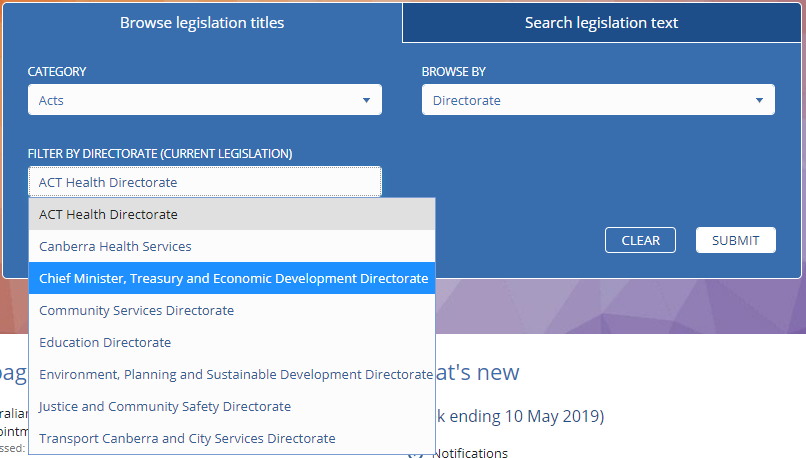Screen dimensions: 806x458
Task: Select ACT Health Directorate option
Action: 232,214
